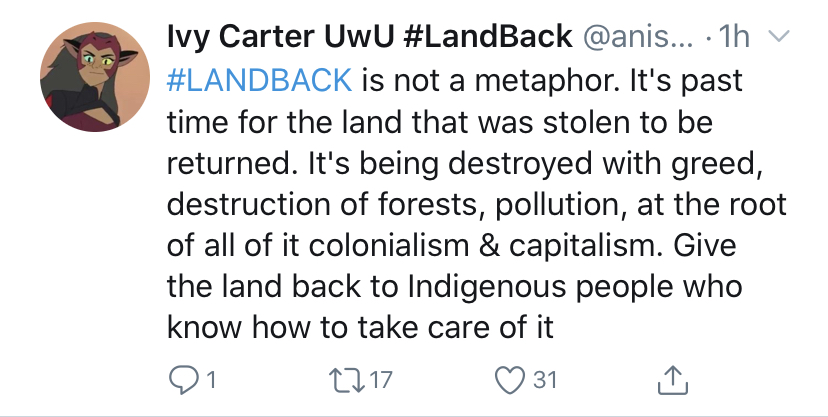
Task: Follow the blue #LANDBACK hashtag link
Action: pyautogui.click(x=259, y=80)
